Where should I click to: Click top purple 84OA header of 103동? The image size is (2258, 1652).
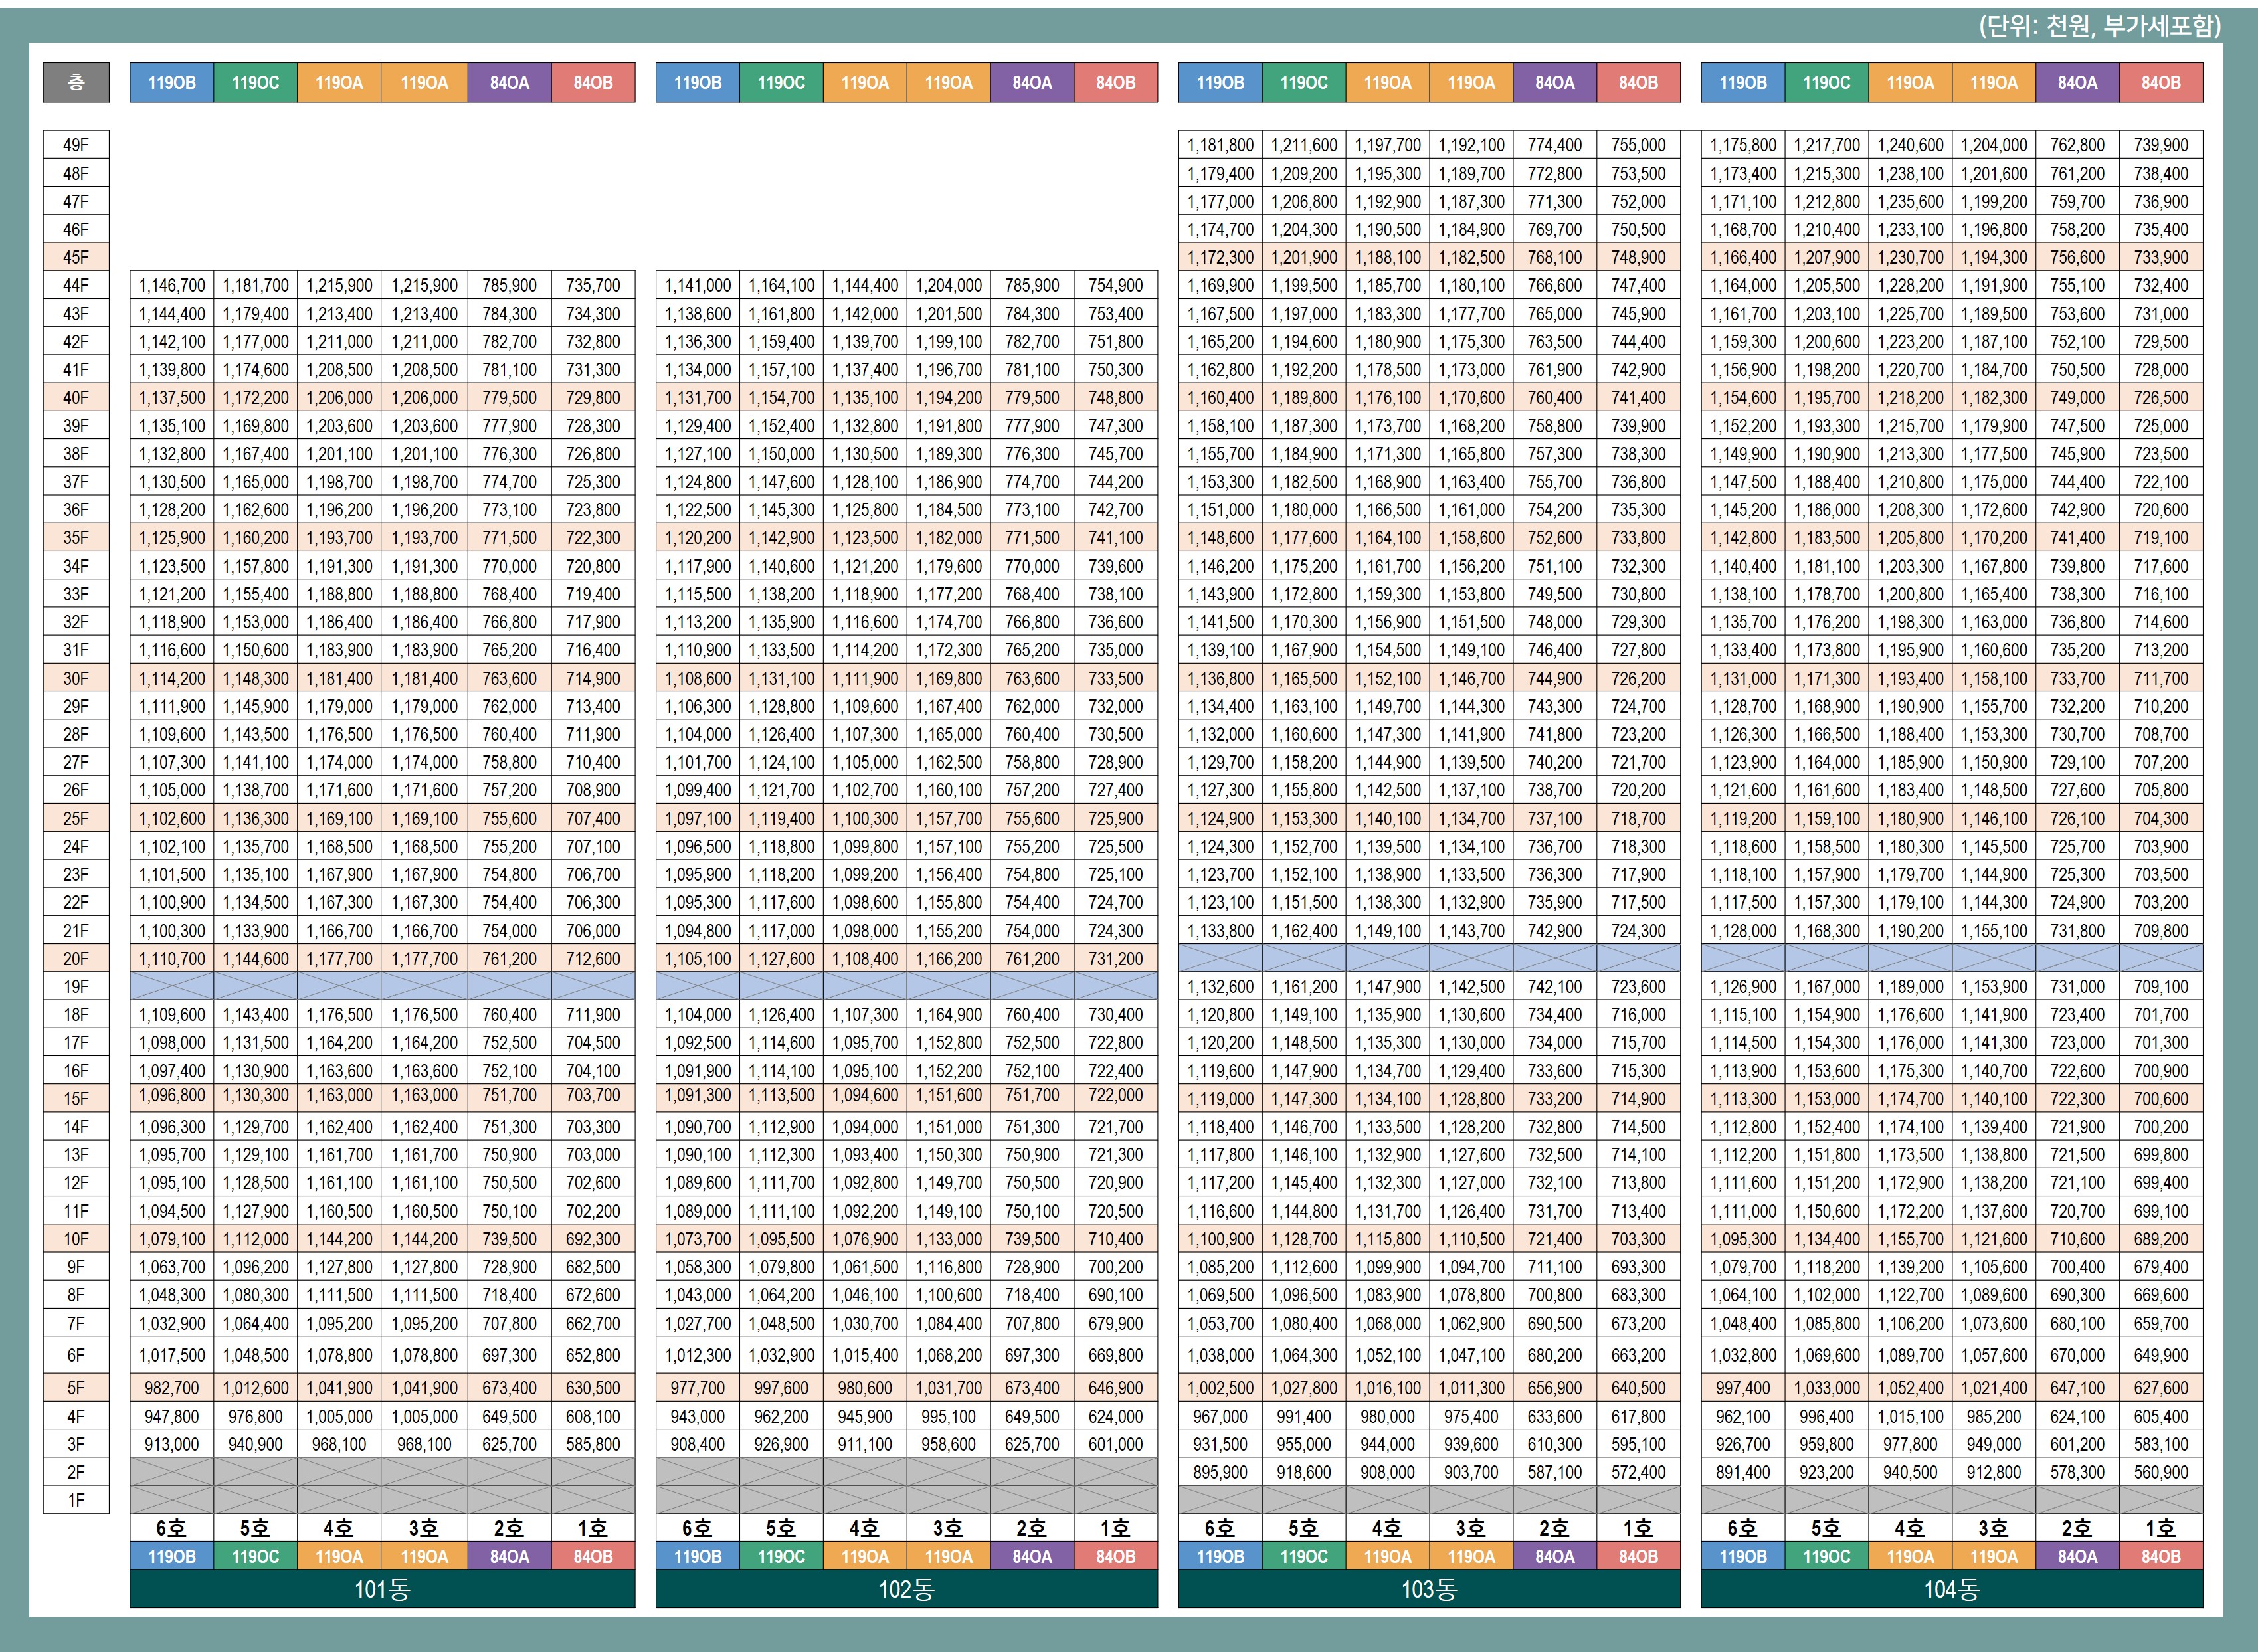point(1554,83)
